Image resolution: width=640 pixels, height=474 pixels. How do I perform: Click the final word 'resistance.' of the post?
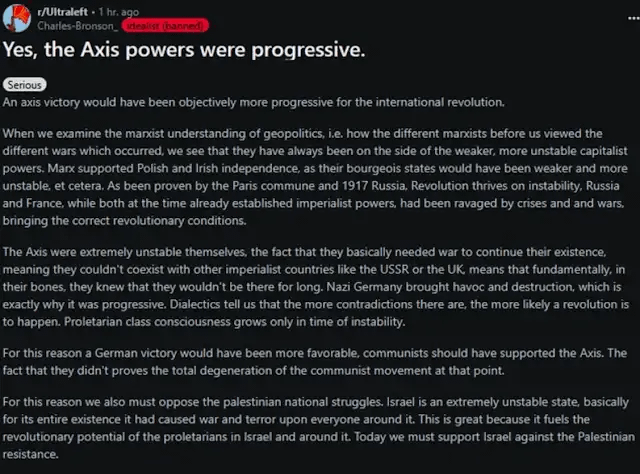(31, 454)
